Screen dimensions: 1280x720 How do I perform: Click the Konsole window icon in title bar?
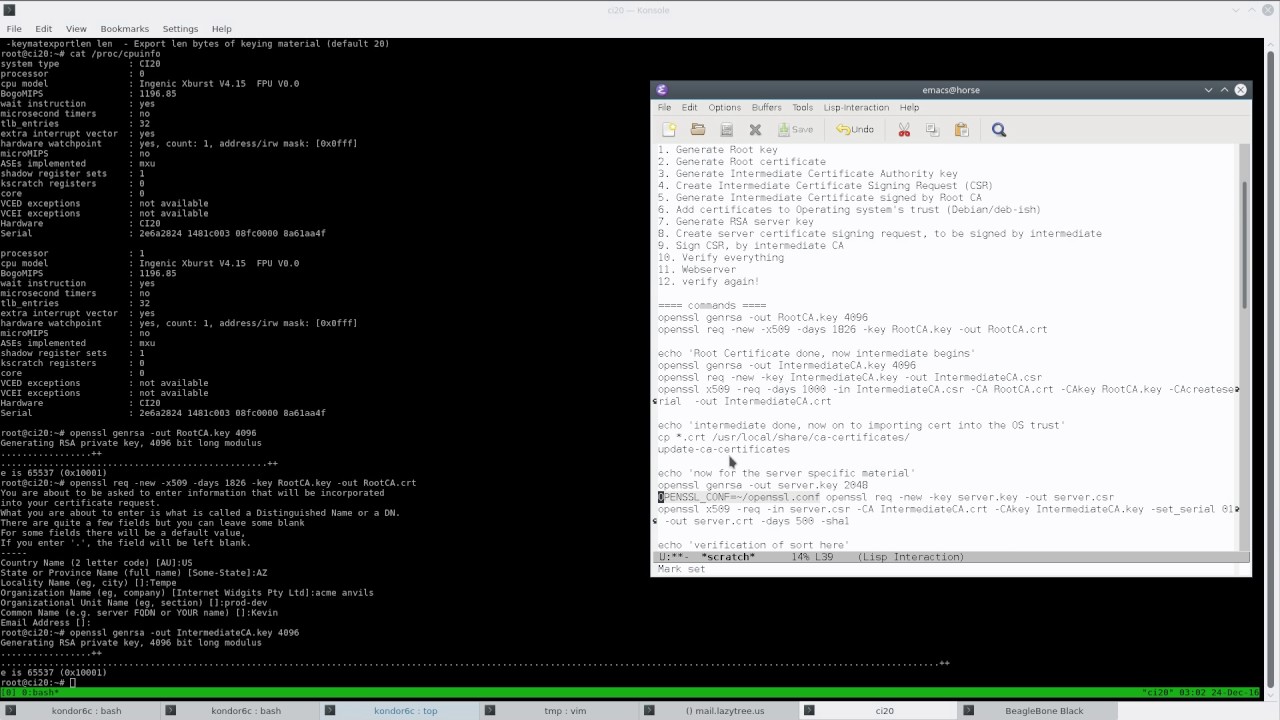(9, 10)
